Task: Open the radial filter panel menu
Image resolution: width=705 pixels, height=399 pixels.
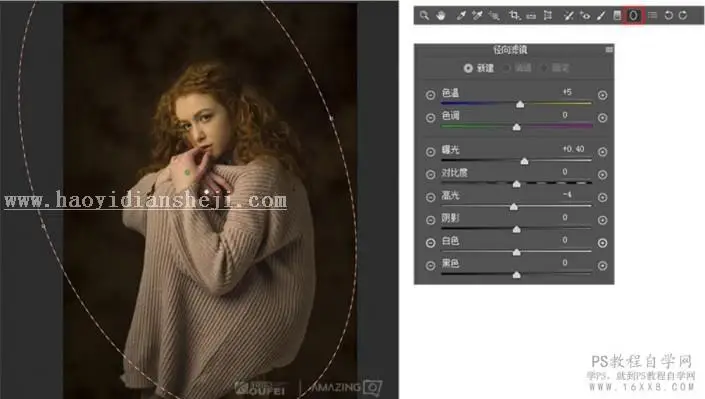Action: click(x=609, y=49)
